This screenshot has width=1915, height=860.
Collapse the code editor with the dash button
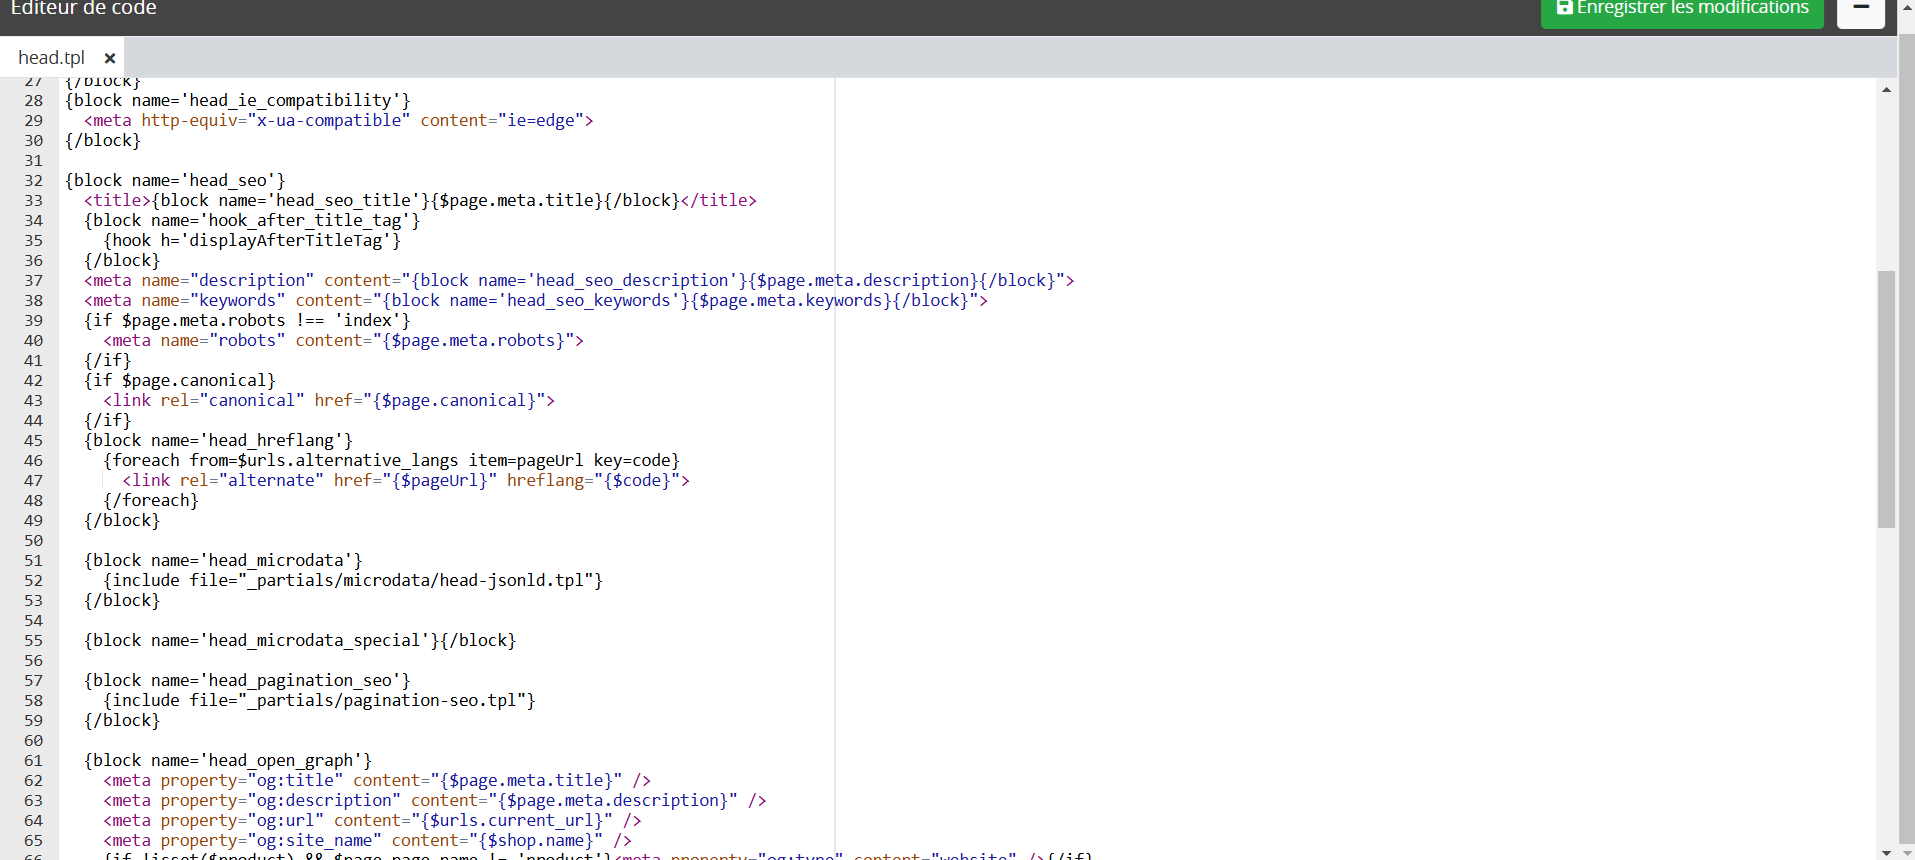(x=1861, y=10)
